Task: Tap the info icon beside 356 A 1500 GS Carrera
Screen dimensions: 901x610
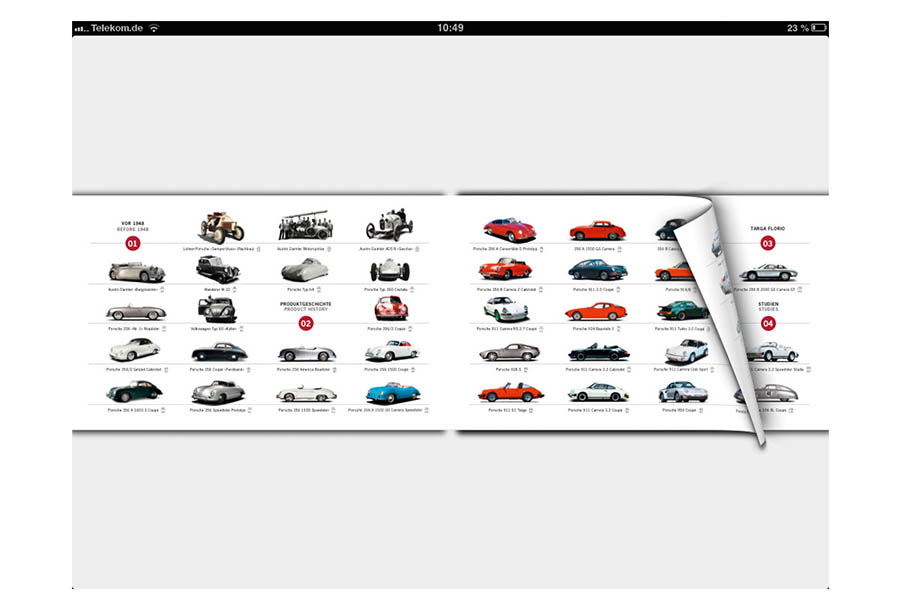Action: click(x=619, y=249)
